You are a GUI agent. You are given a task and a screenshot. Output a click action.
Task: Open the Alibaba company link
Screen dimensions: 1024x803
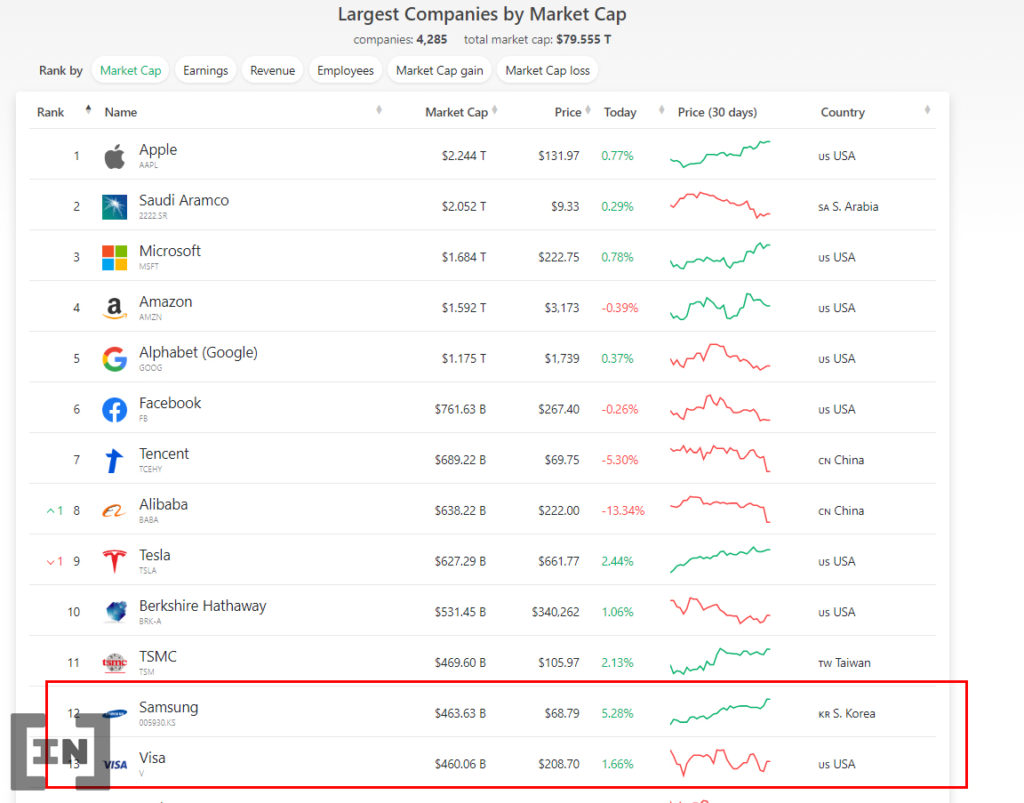[x=163, y=505]
